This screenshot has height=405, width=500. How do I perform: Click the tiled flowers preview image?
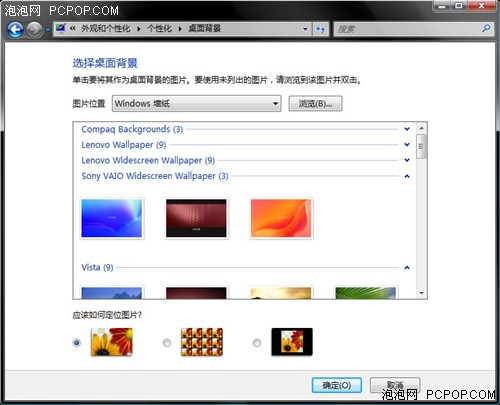(x=202, y=342)
